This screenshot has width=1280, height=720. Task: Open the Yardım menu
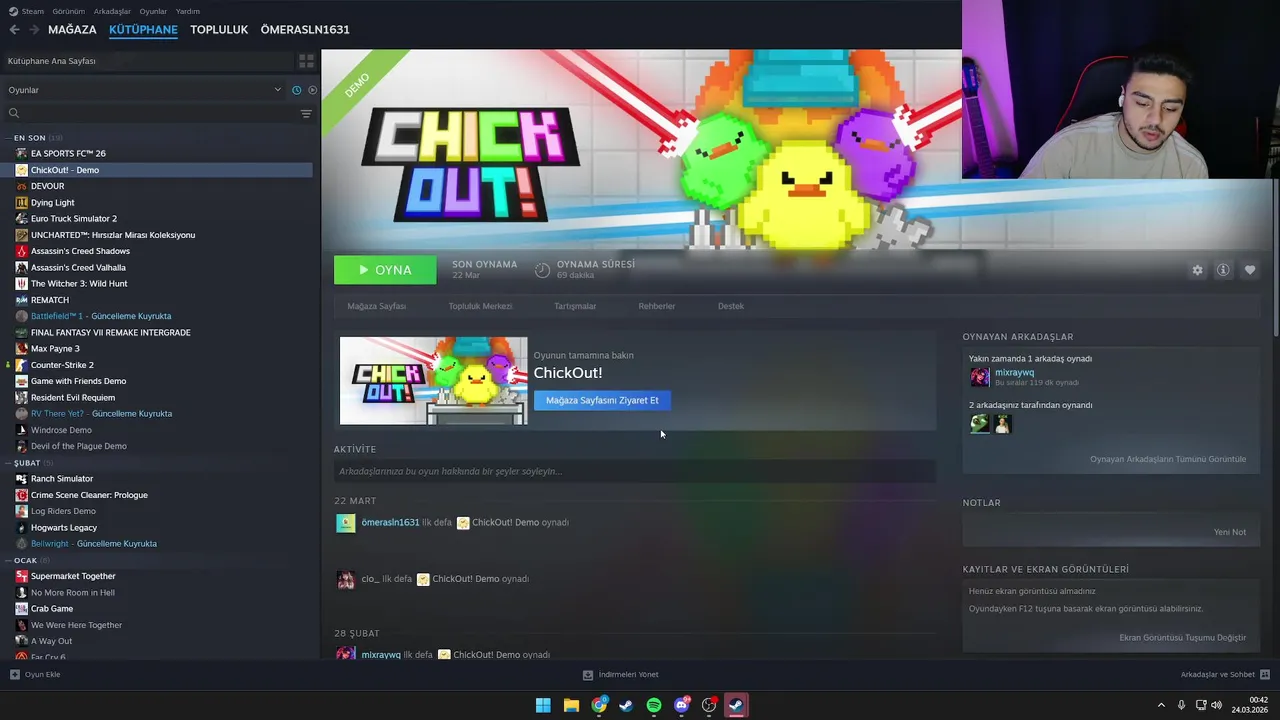click(x=188, y=11)
